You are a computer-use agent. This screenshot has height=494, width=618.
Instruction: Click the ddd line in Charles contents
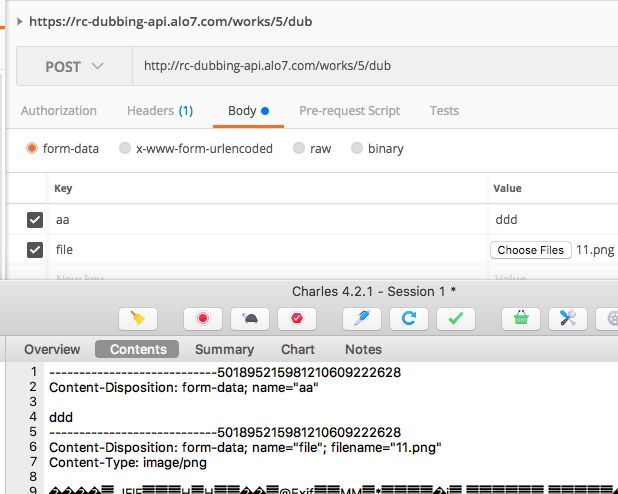click(61, 418)
